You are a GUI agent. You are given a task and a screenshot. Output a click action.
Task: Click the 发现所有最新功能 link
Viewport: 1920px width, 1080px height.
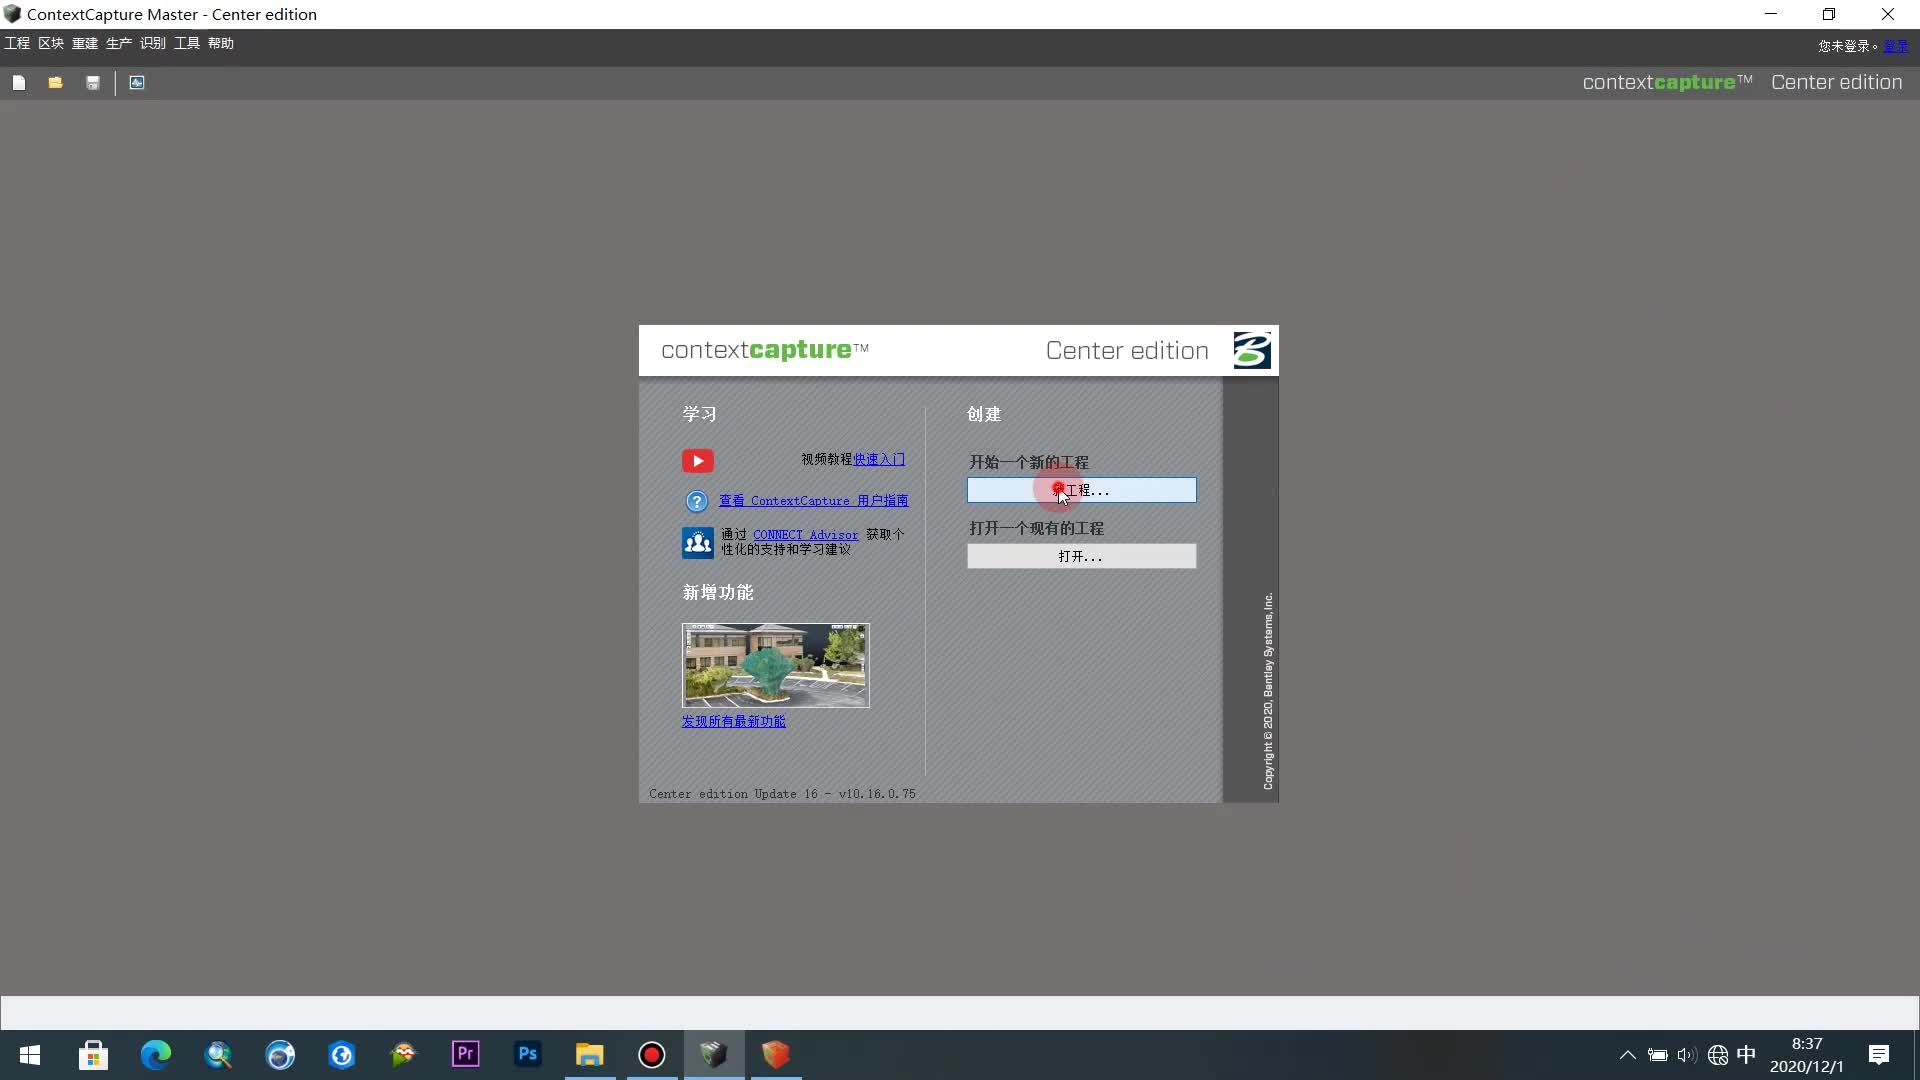pyautogui.click(x=734, y=721)
